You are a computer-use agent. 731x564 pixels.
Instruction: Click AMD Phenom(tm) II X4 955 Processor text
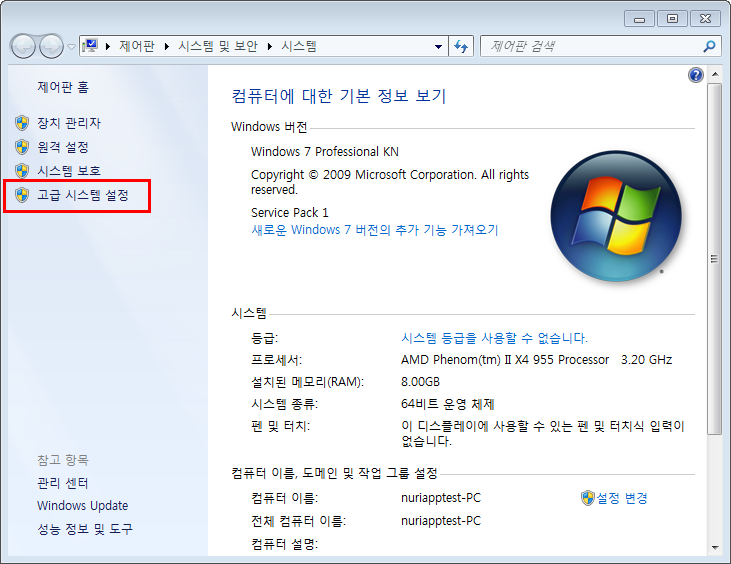coord(505,360)
